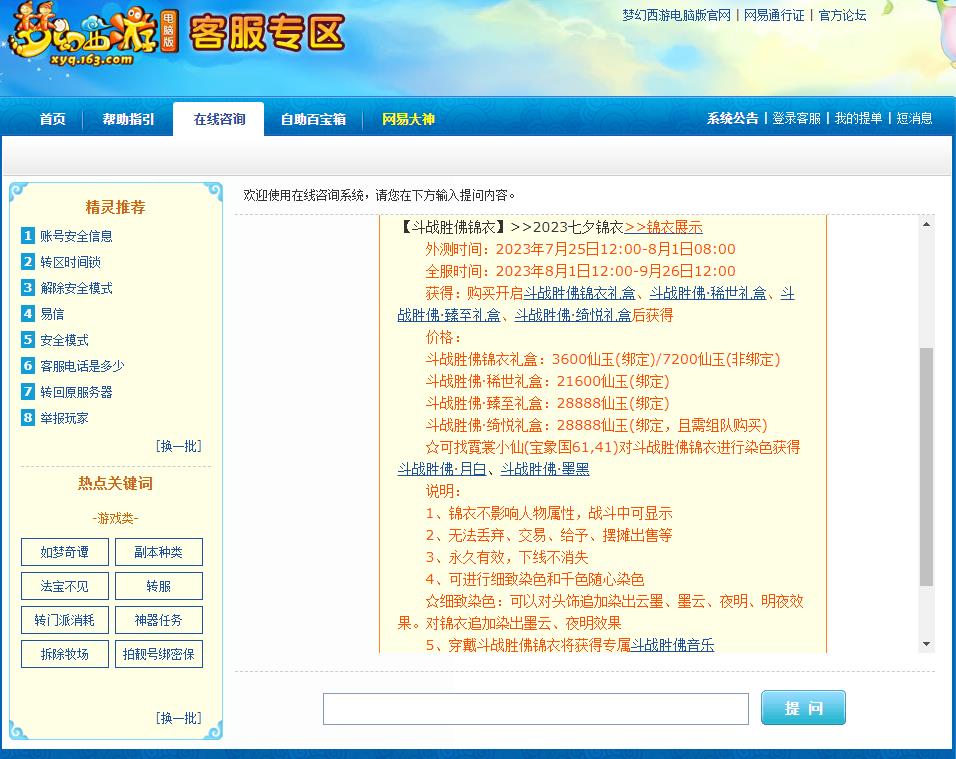Click the chat scrollbar thumb
The height and width of the screenshot is (759, 956).
point(926,466)
